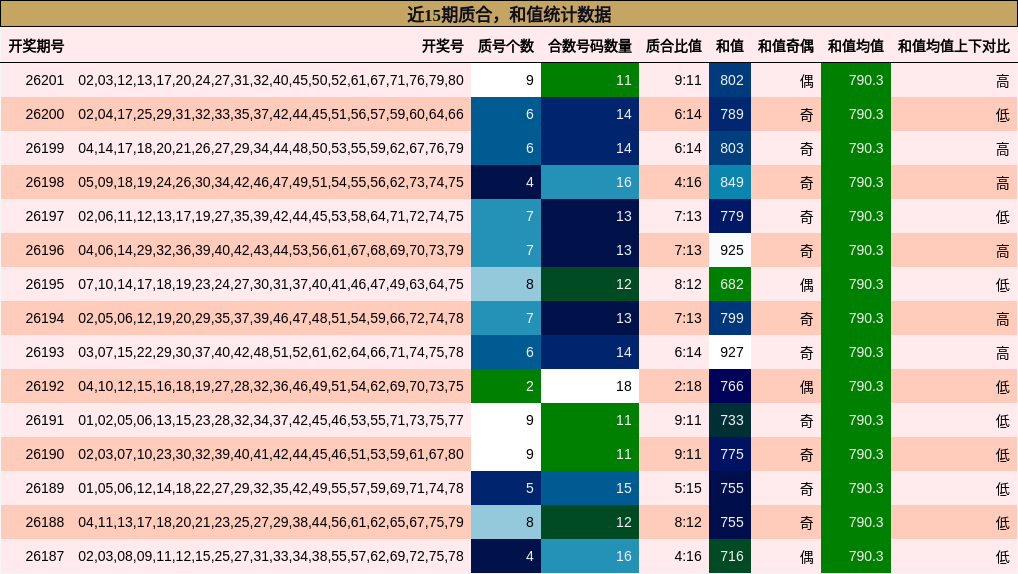Click sum value 766
This screenshot has height=574, width=1018.
click(730, 386)
